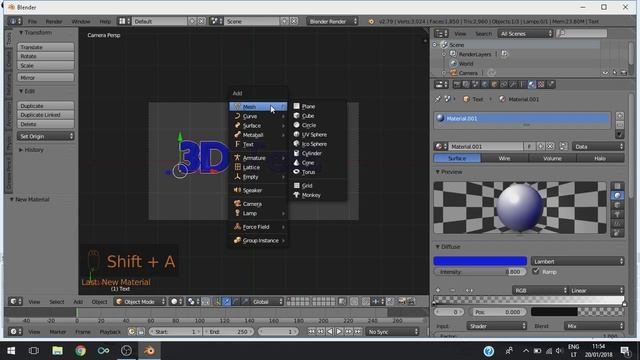Uncheck the Ramp checkbox under Diffuse
The image size is (640, 360).
point(536,271)
